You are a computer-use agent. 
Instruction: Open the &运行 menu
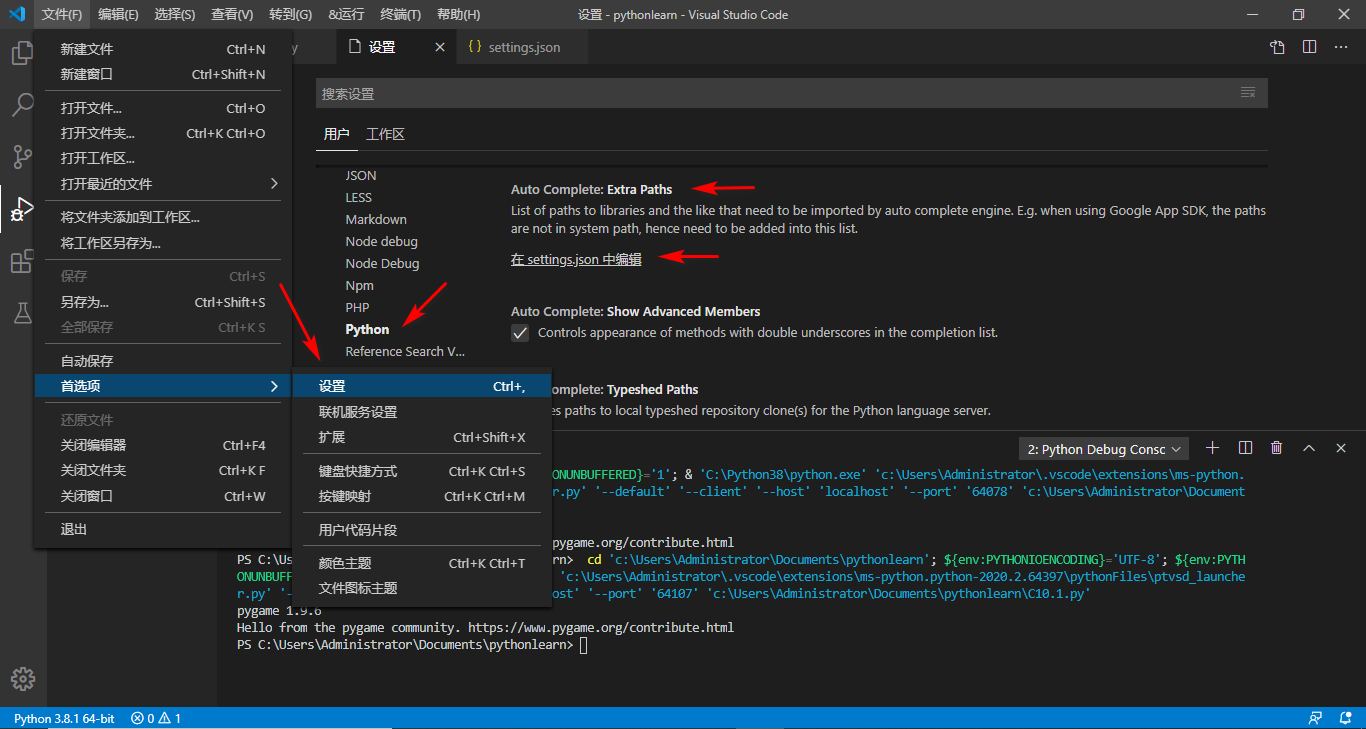coord(346,14)
